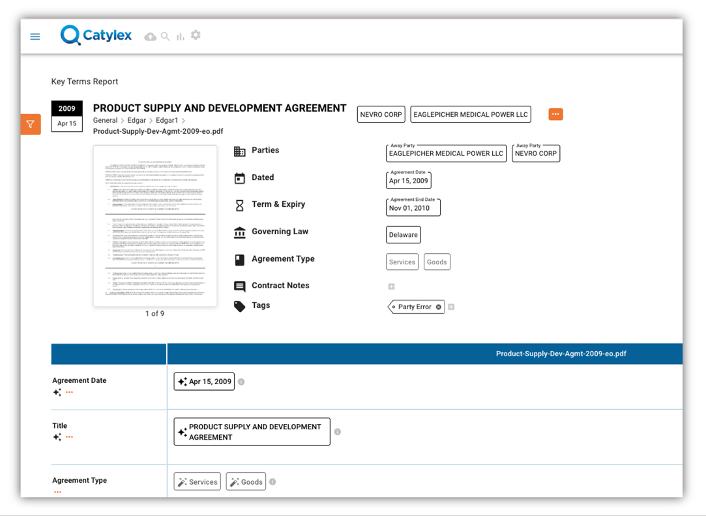706x516 pixels.
Task: Click the Catylex logo
Action: point(96,35)
